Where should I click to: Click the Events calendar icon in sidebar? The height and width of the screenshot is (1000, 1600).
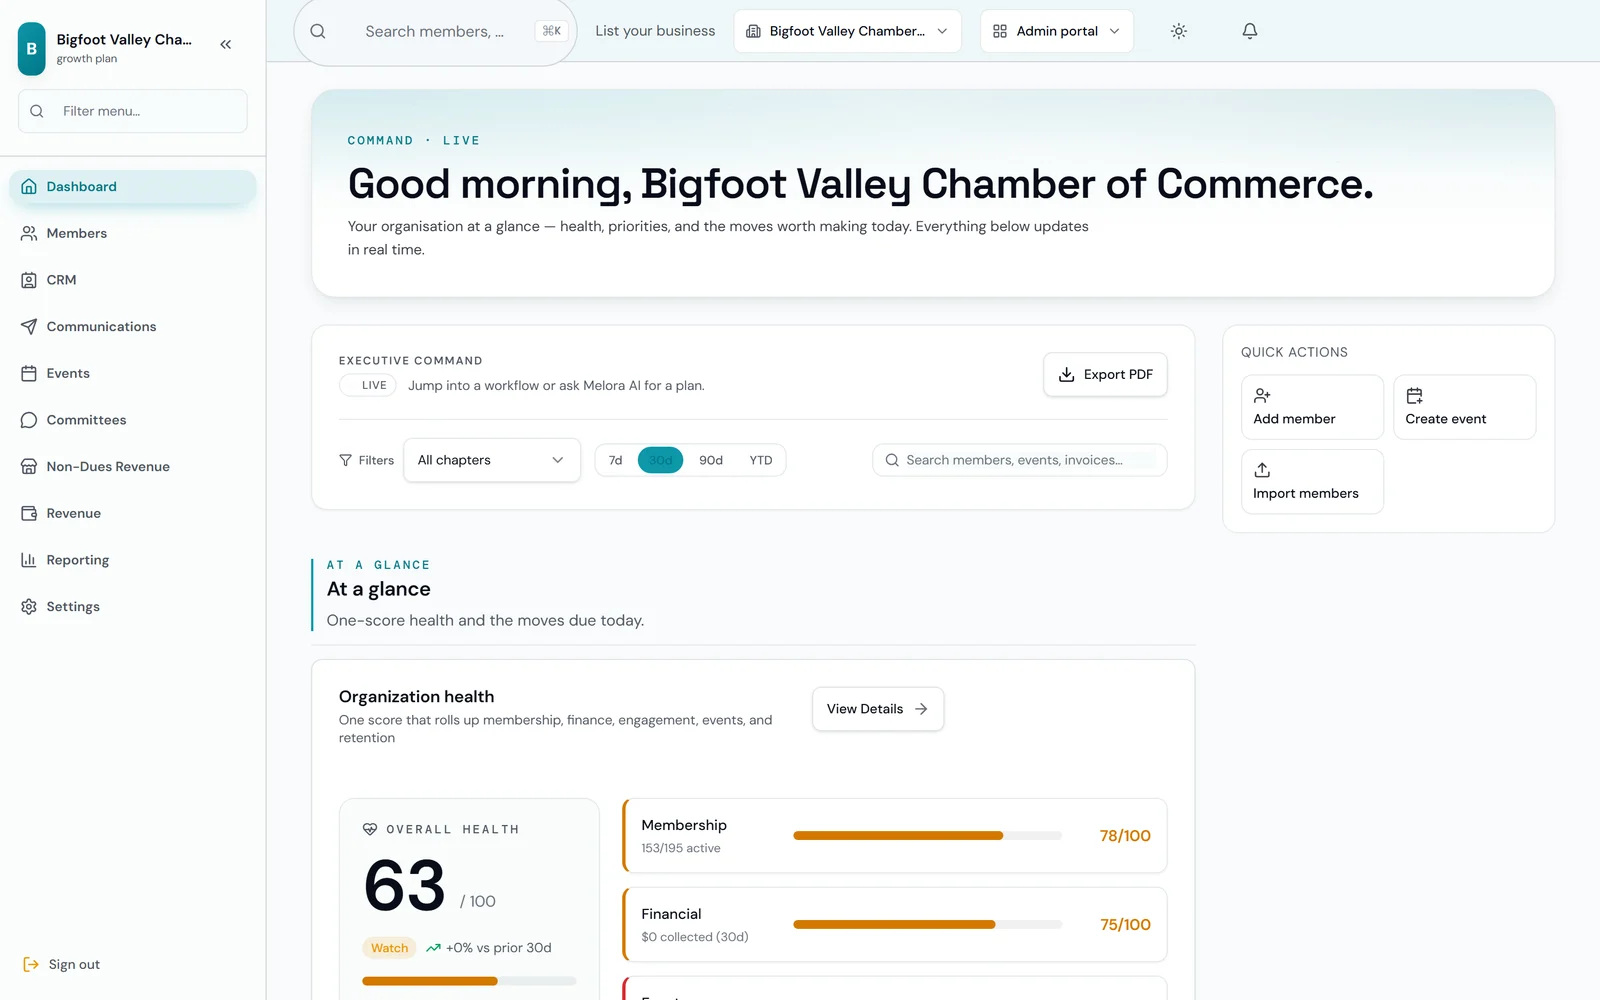(x=29, y=373)
